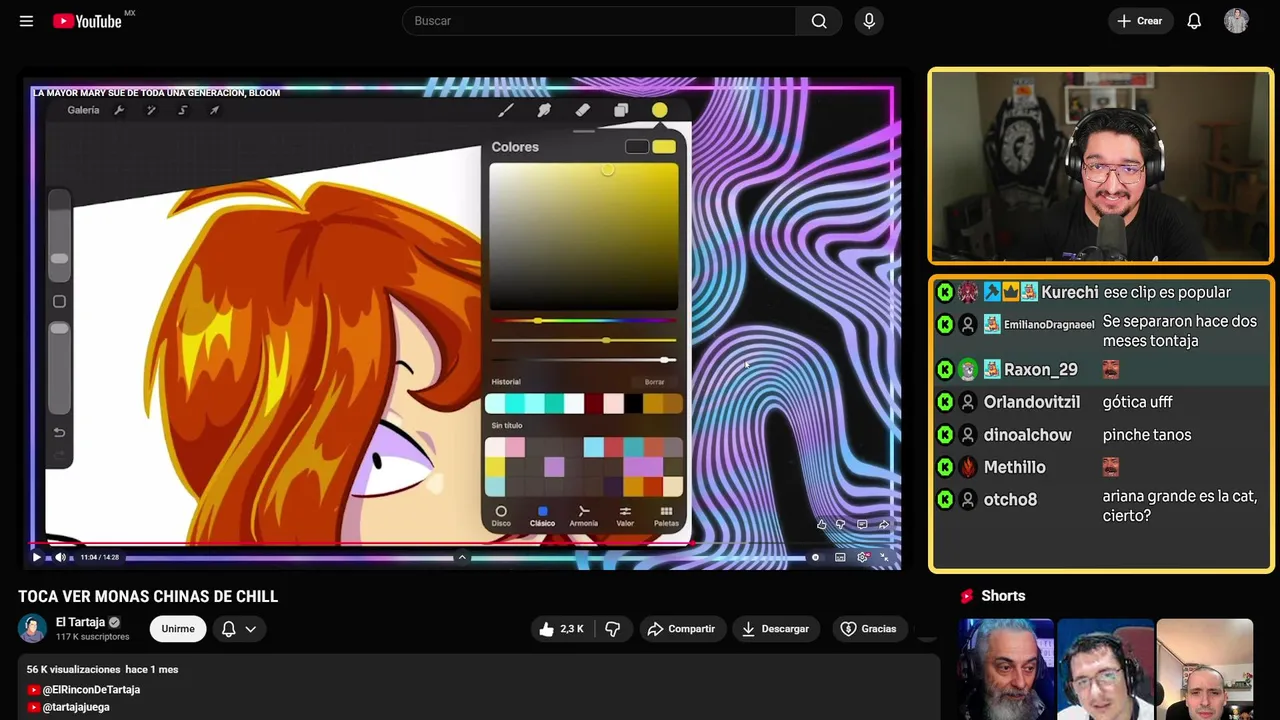This screenshot has height=720, width=1280.
Task: Mute the video using speaker icon
Action: pos(61,557)
